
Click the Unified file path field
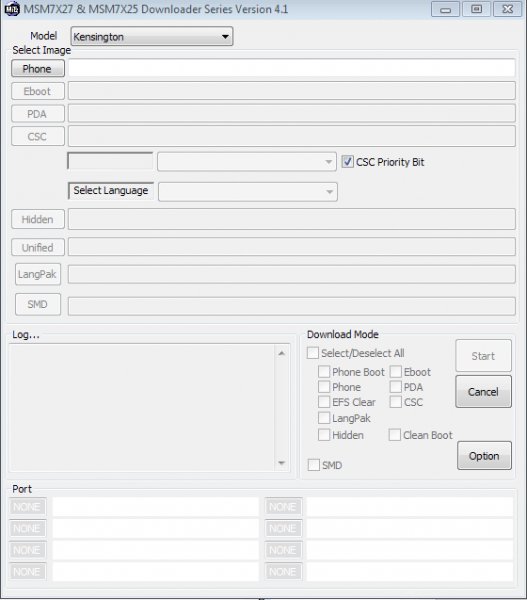(x=291, y=247)
